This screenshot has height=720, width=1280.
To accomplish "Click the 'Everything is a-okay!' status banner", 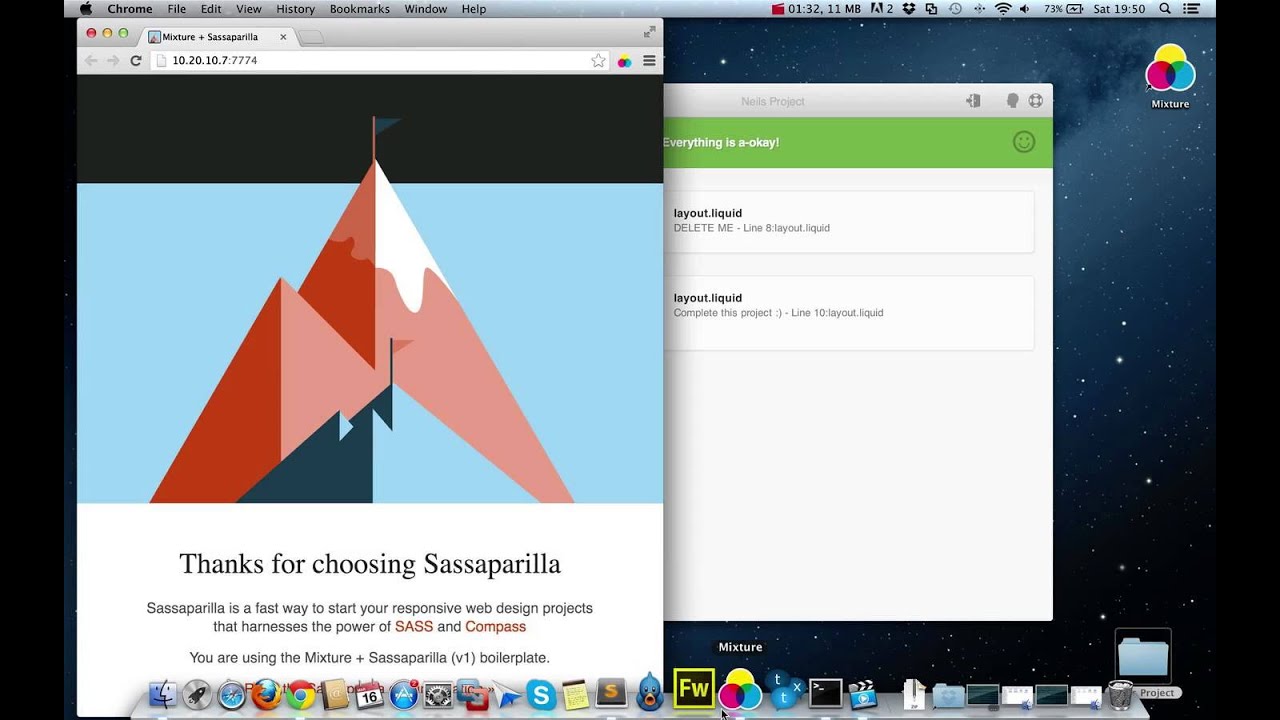I will click(858, 142).
